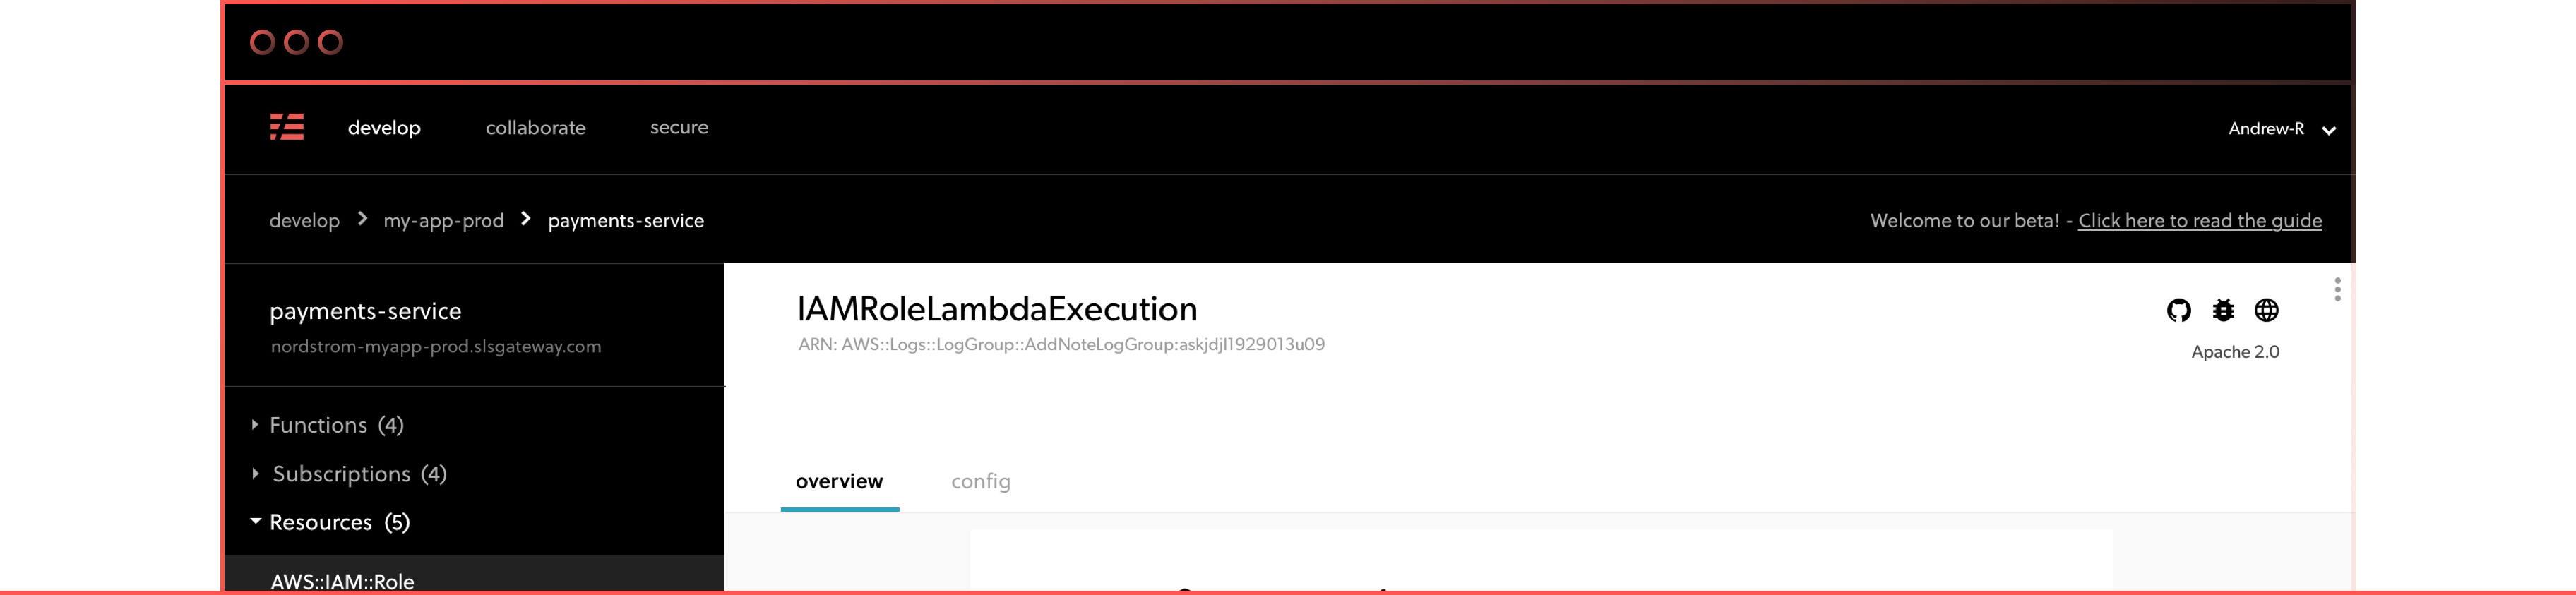Collapse the Resources (5) section
The width and height of the screenshot is (2576, 595).
tap(330, 522)
